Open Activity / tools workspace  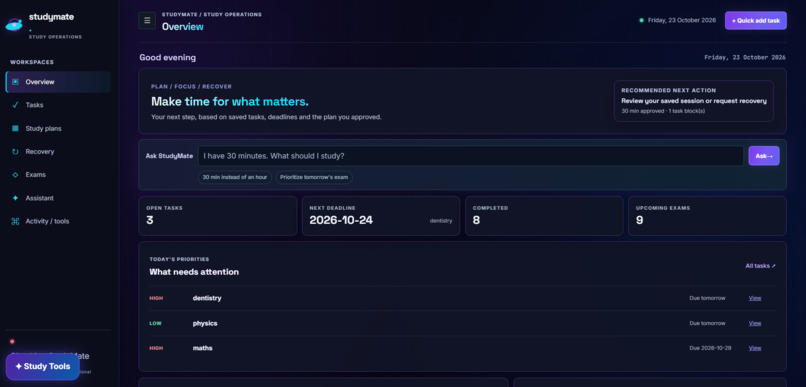coord(58,222)
